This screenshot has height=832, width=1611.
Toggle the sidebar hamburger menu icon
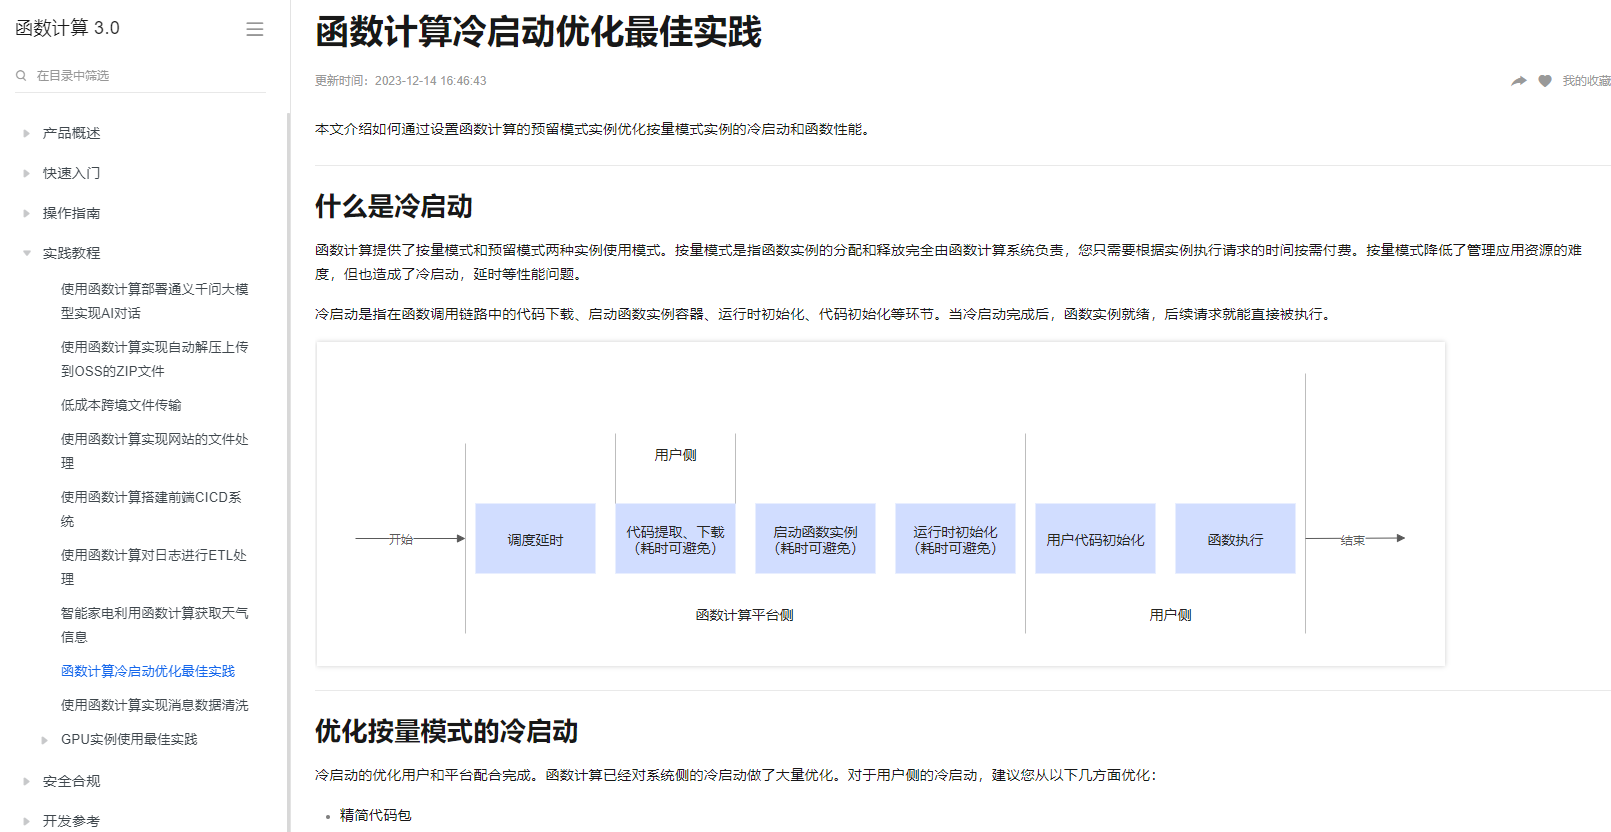coord(255,29)
